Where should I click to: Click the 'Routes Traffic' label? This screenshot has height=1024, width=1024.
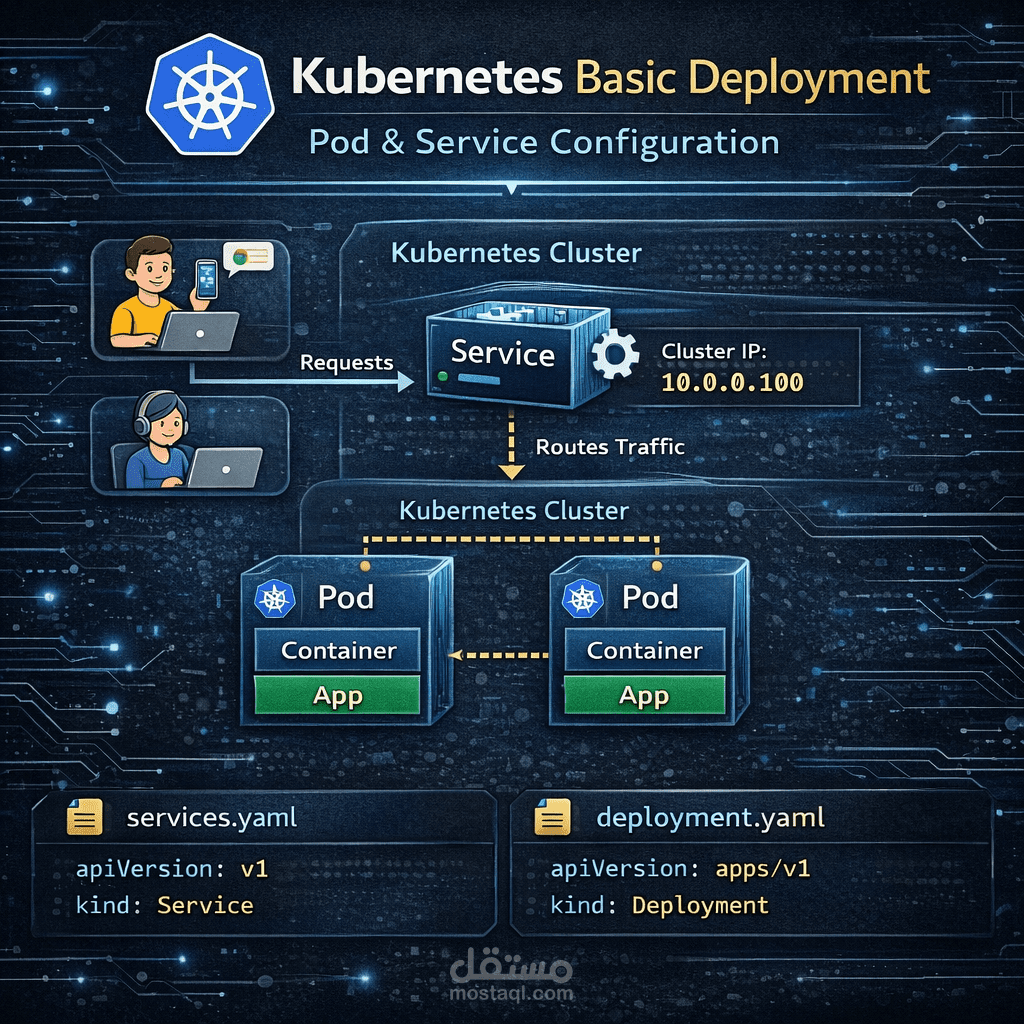click(x=610, y=447)
